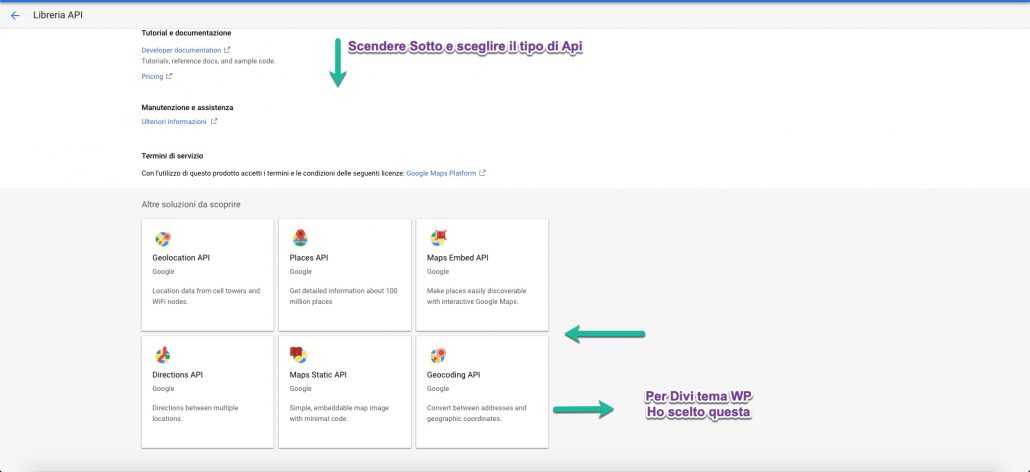Open the Developer documentation link

[181, 50]
